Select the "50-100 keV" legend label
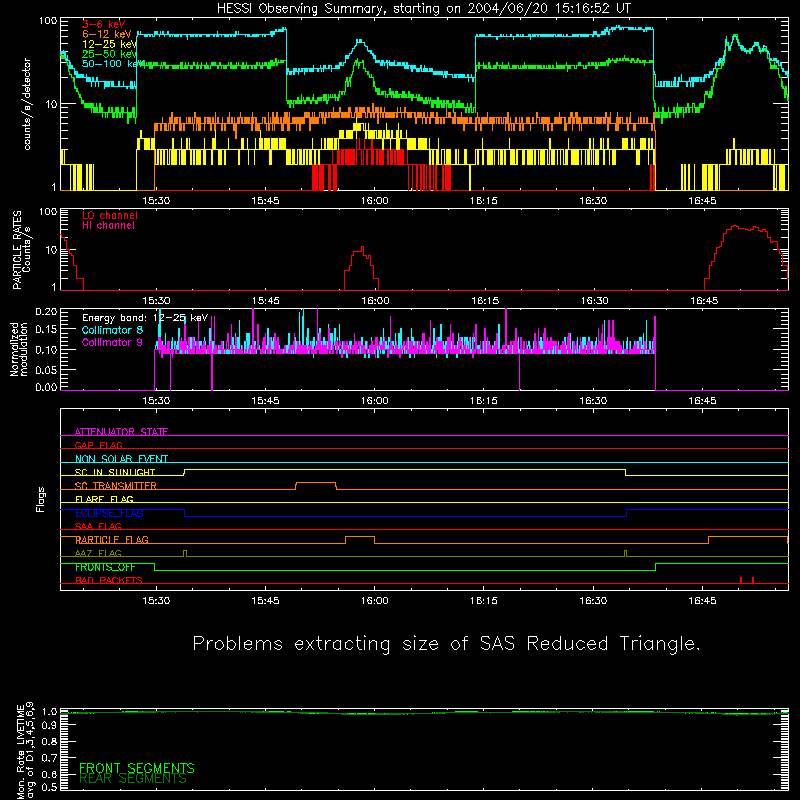The image size is (800, 800). (x=112, y=63)
